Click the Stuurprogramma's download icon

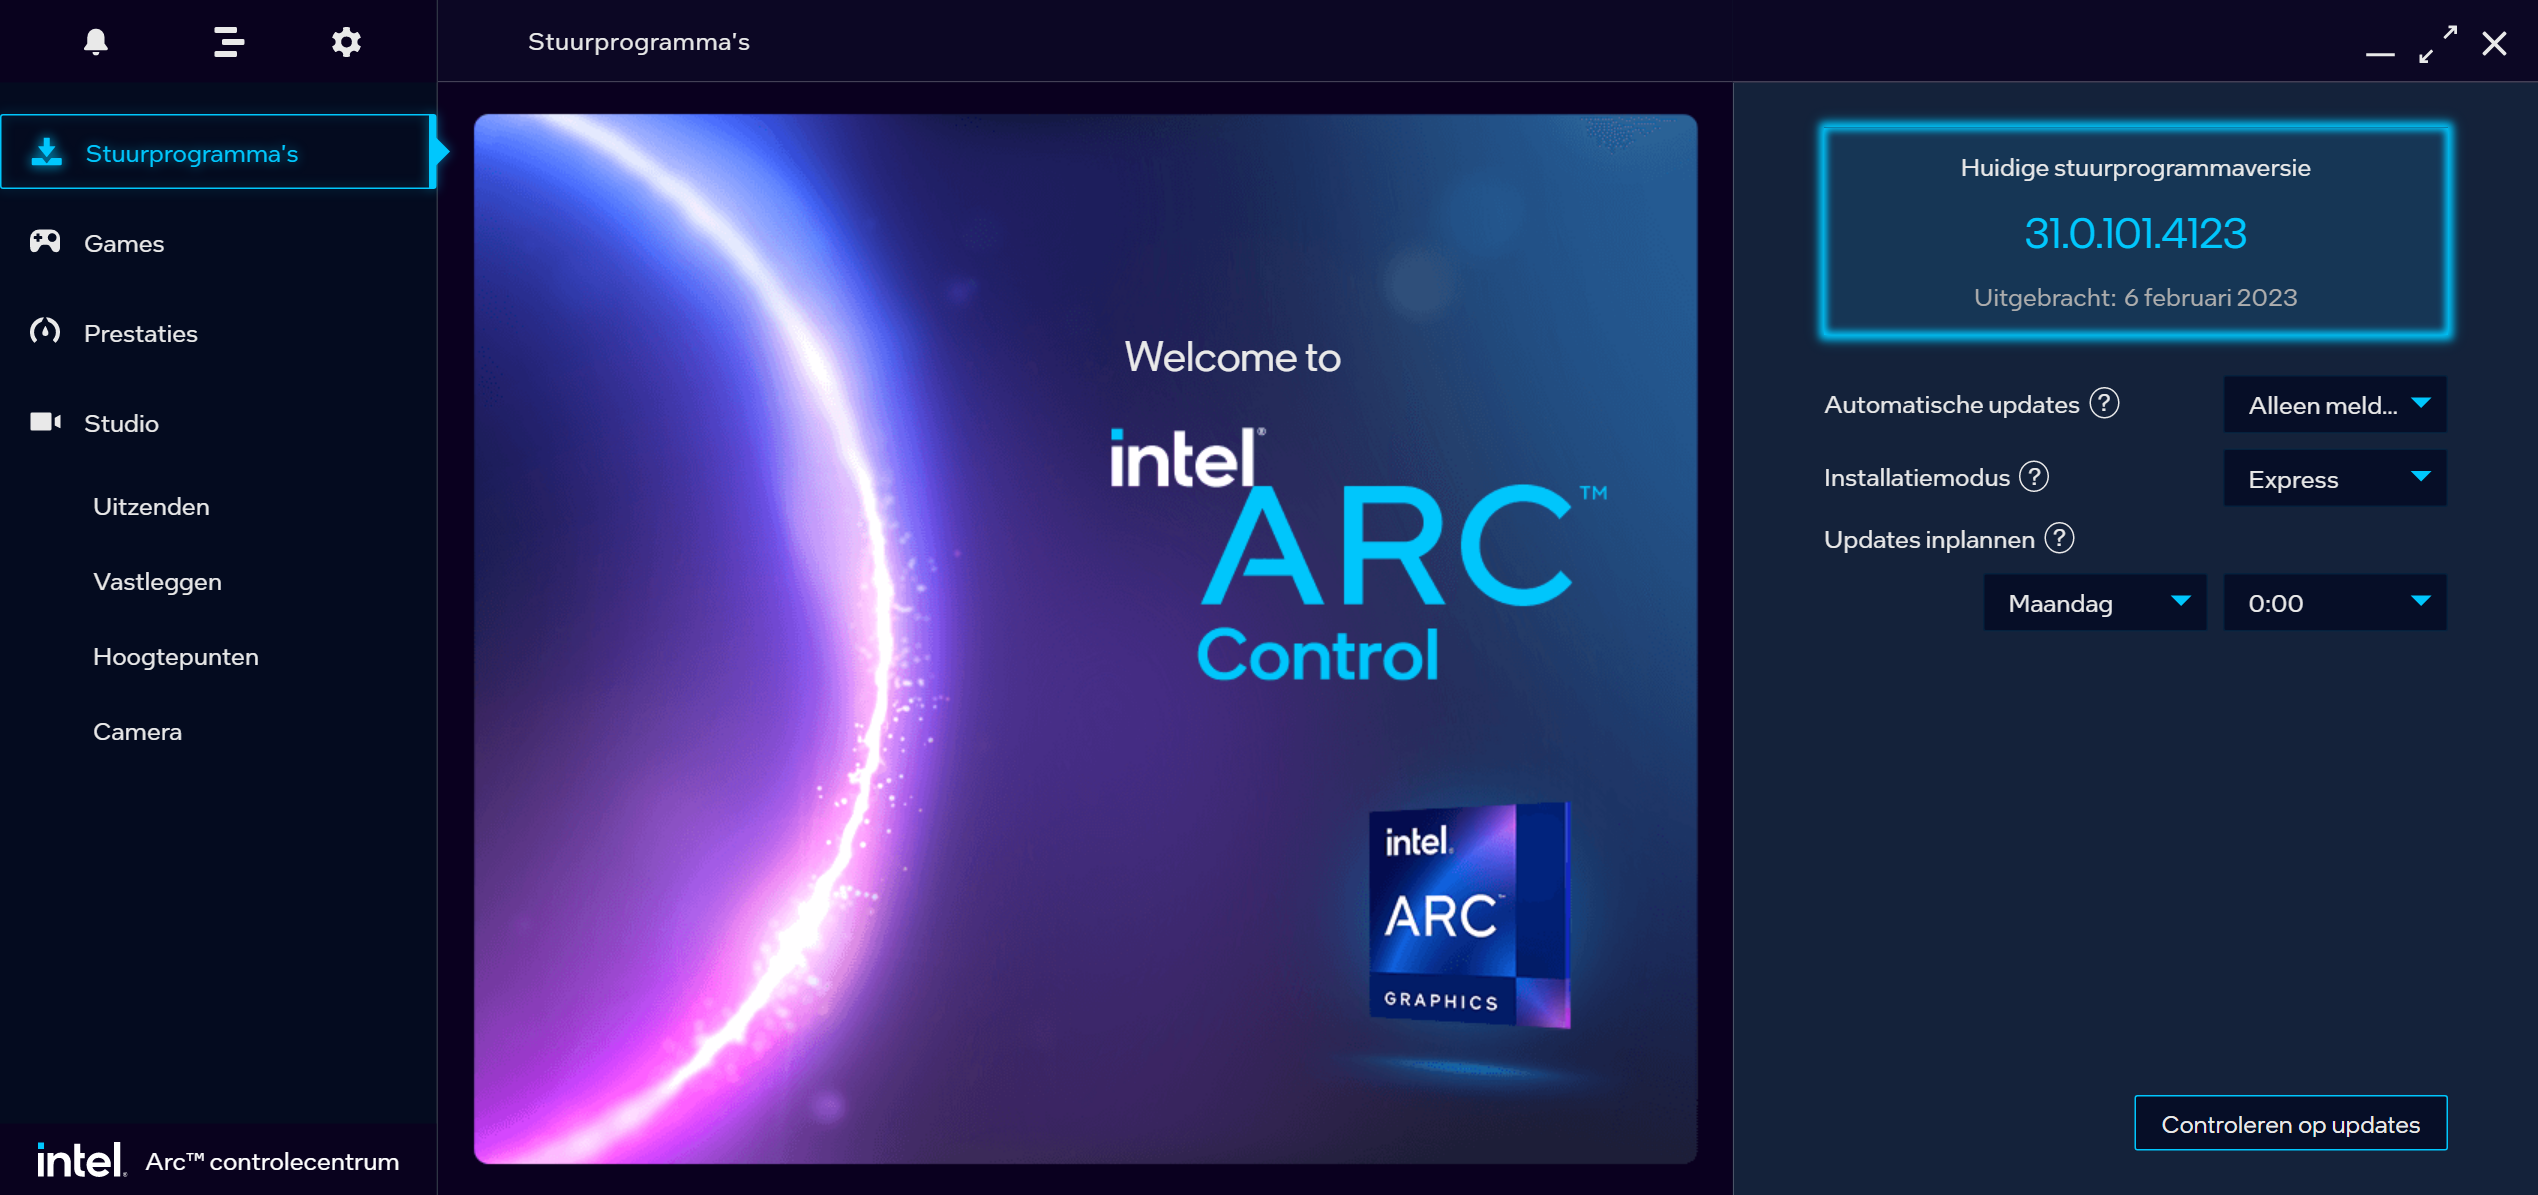[x=46, y=152]
